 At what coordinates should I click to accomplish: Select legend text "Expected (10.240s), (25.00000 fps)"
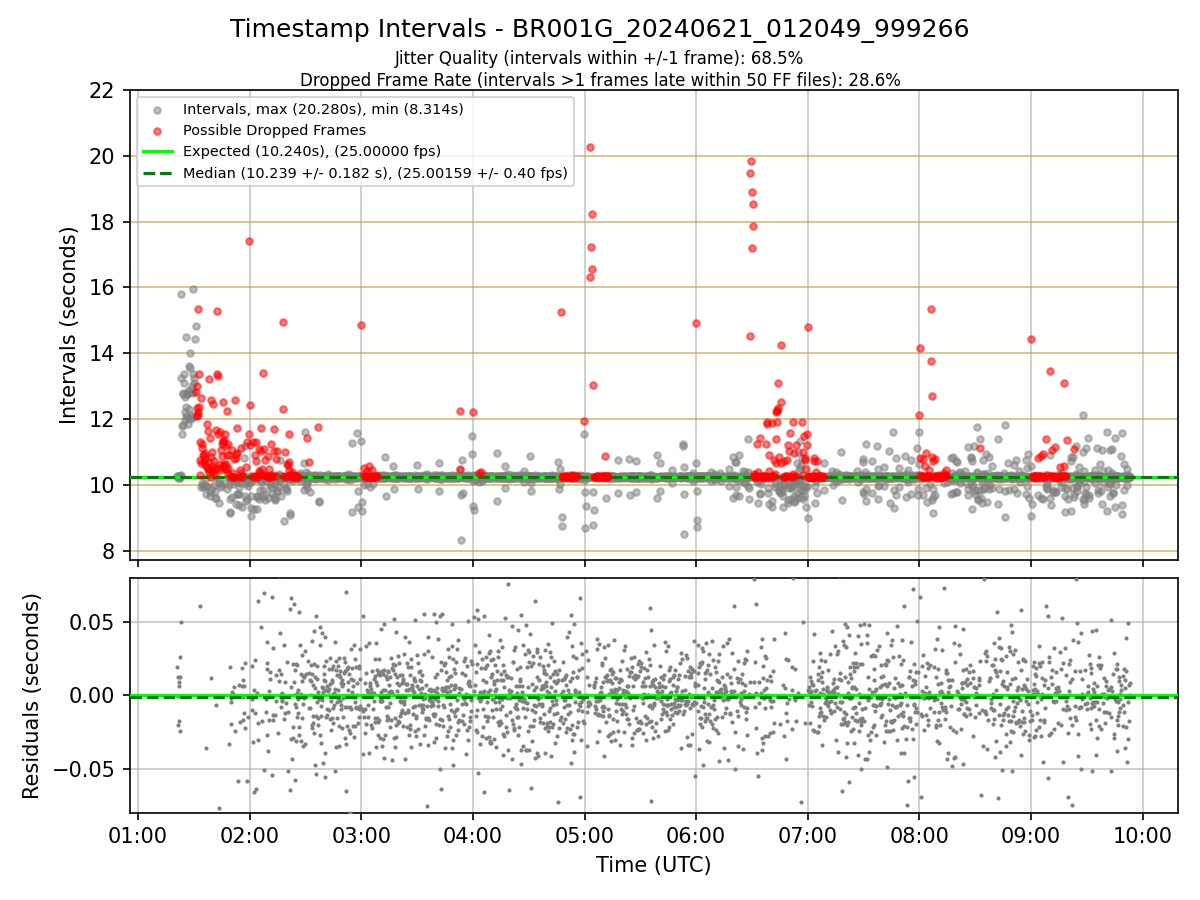312,151
